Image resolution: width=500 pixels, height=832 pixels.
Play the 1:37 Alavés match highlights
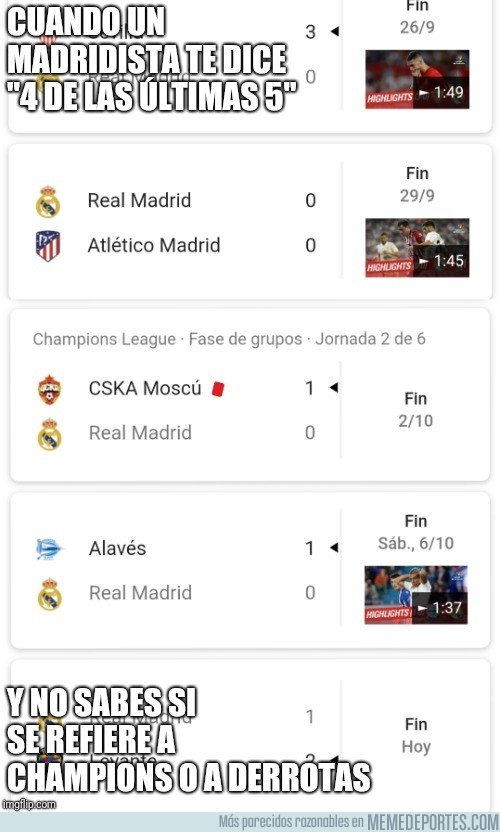click(416, 595)
